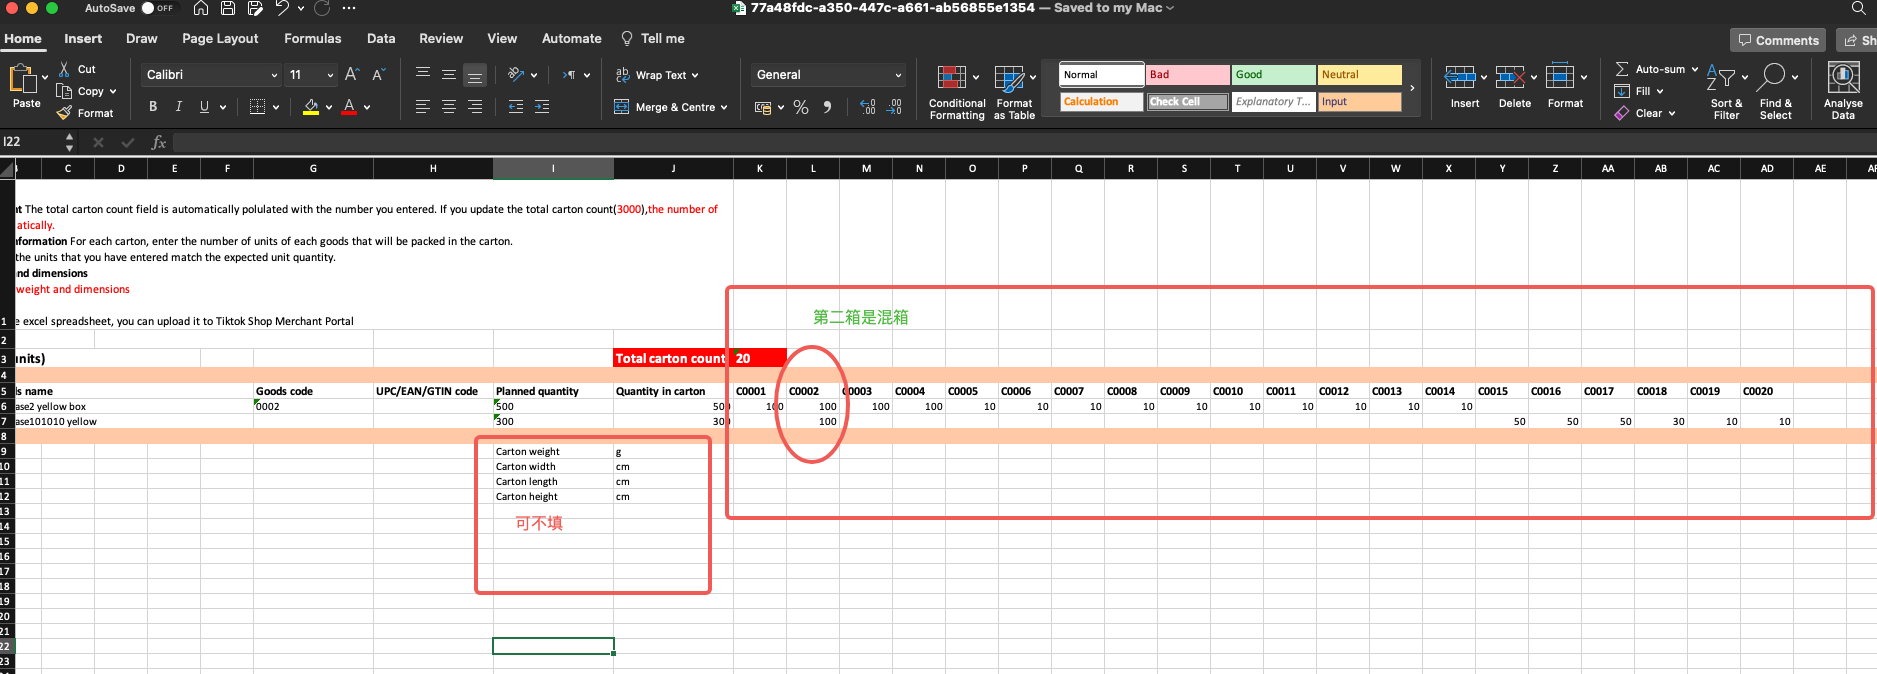Image resolution: width=1877 pixels, height=674 pixels.
Task: Apply Bold formatting
Action: [x=153, y=107]
